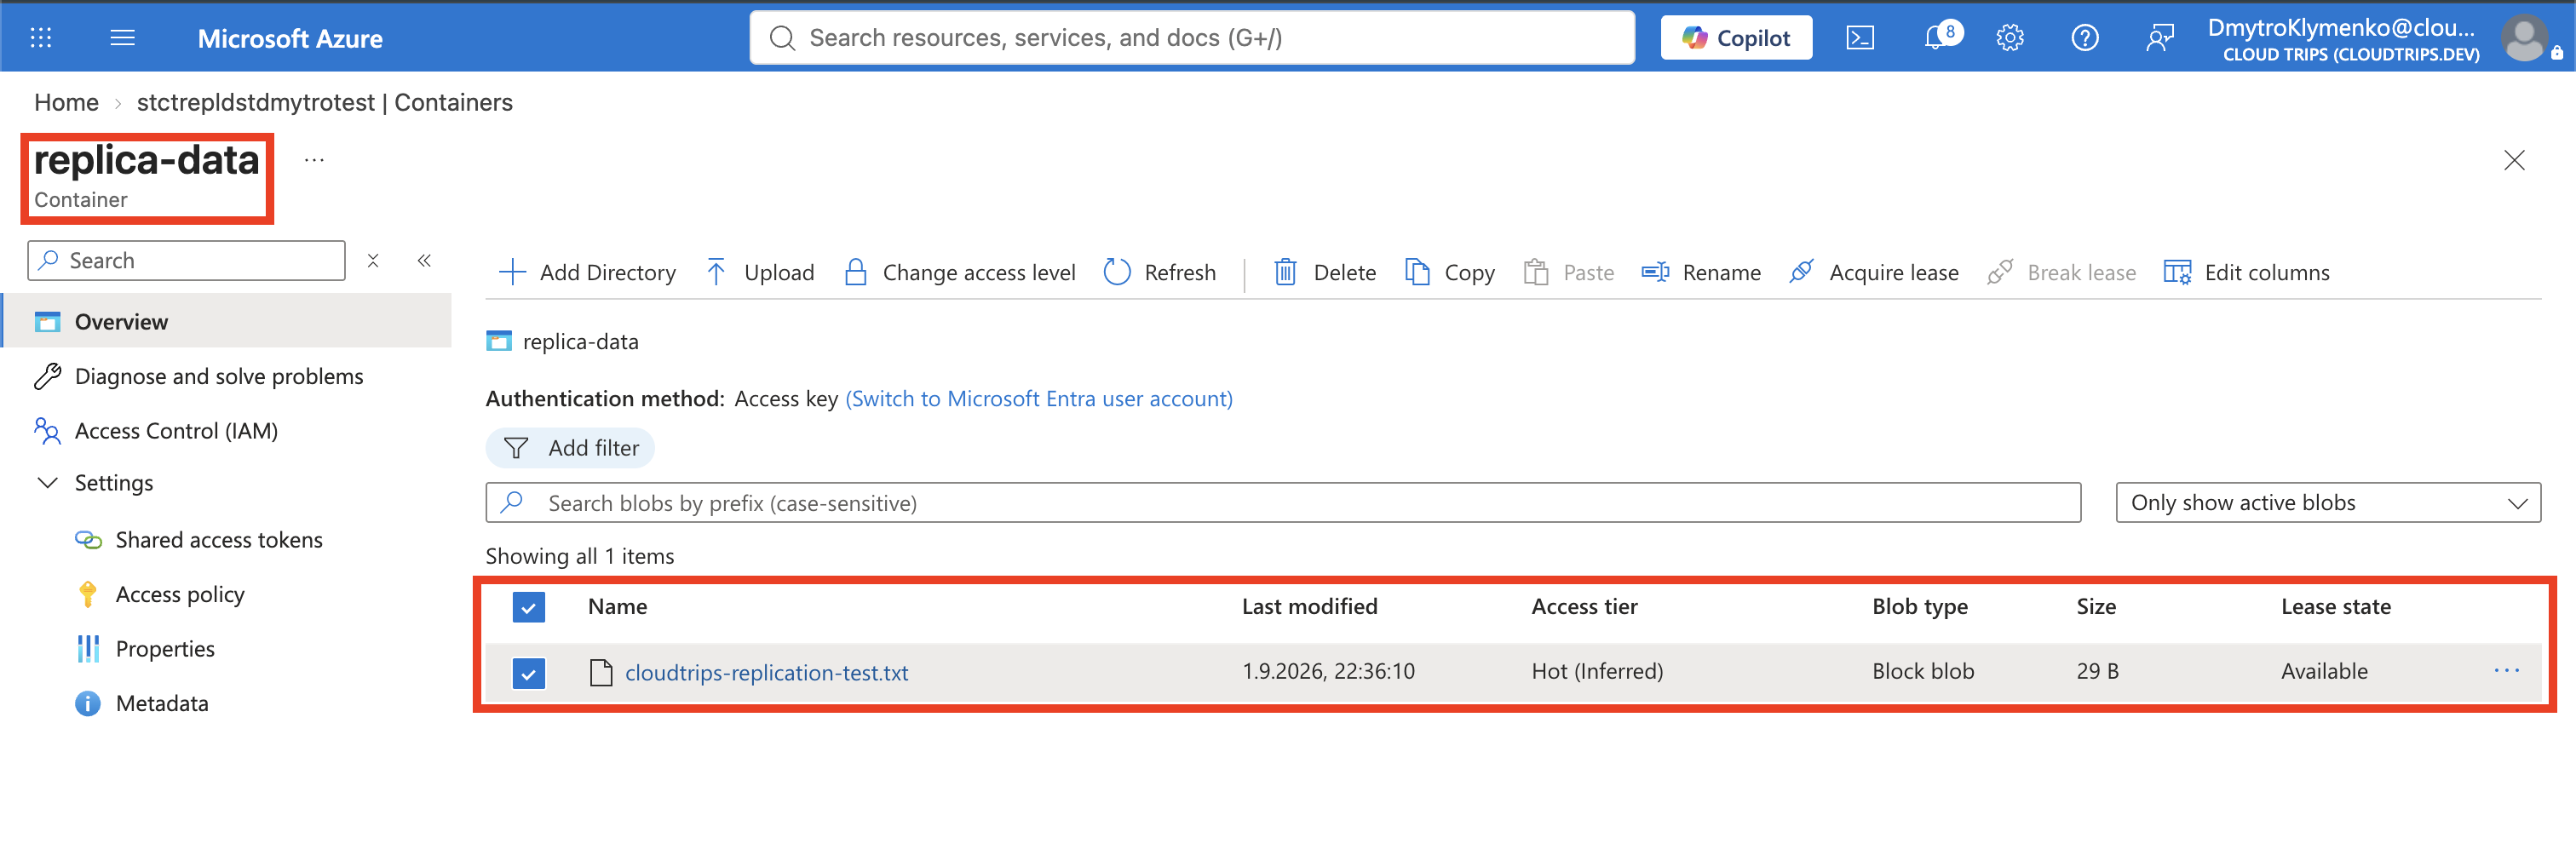Screen dimensions: 2576x855
Task: Sort by Last modified column
Action: tap(1309, 606)
